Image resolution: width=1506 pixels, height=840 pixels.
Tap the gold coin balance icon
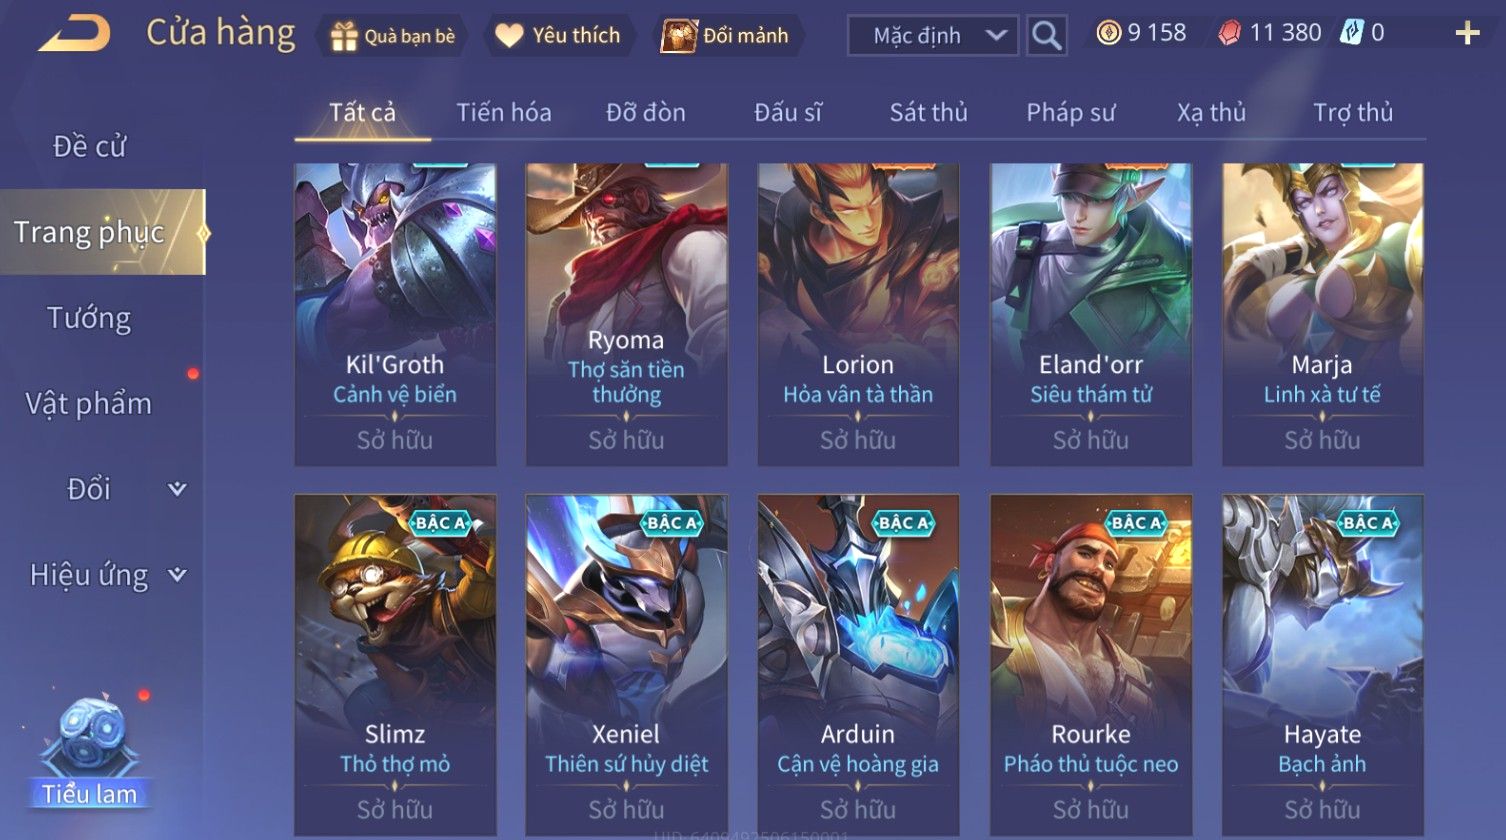[x=1109, y=33]
